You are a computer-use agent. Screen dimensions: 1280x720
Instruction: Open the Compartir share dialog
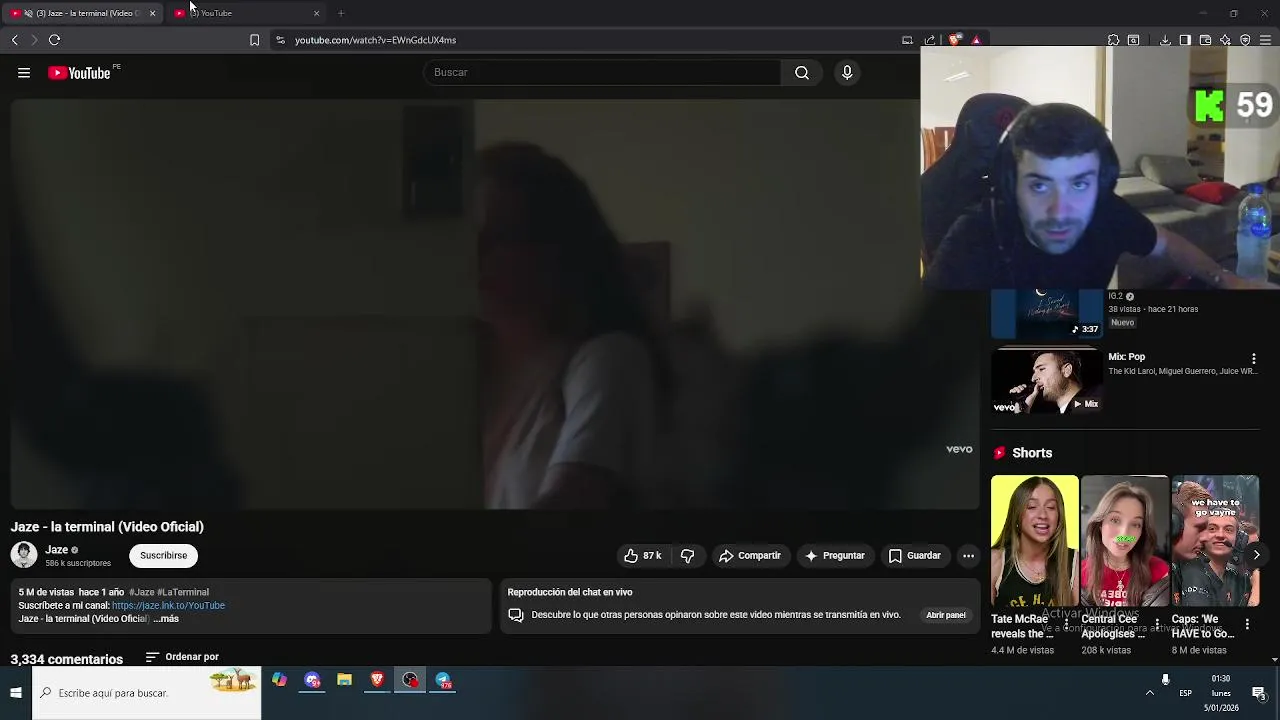(750, 555)
